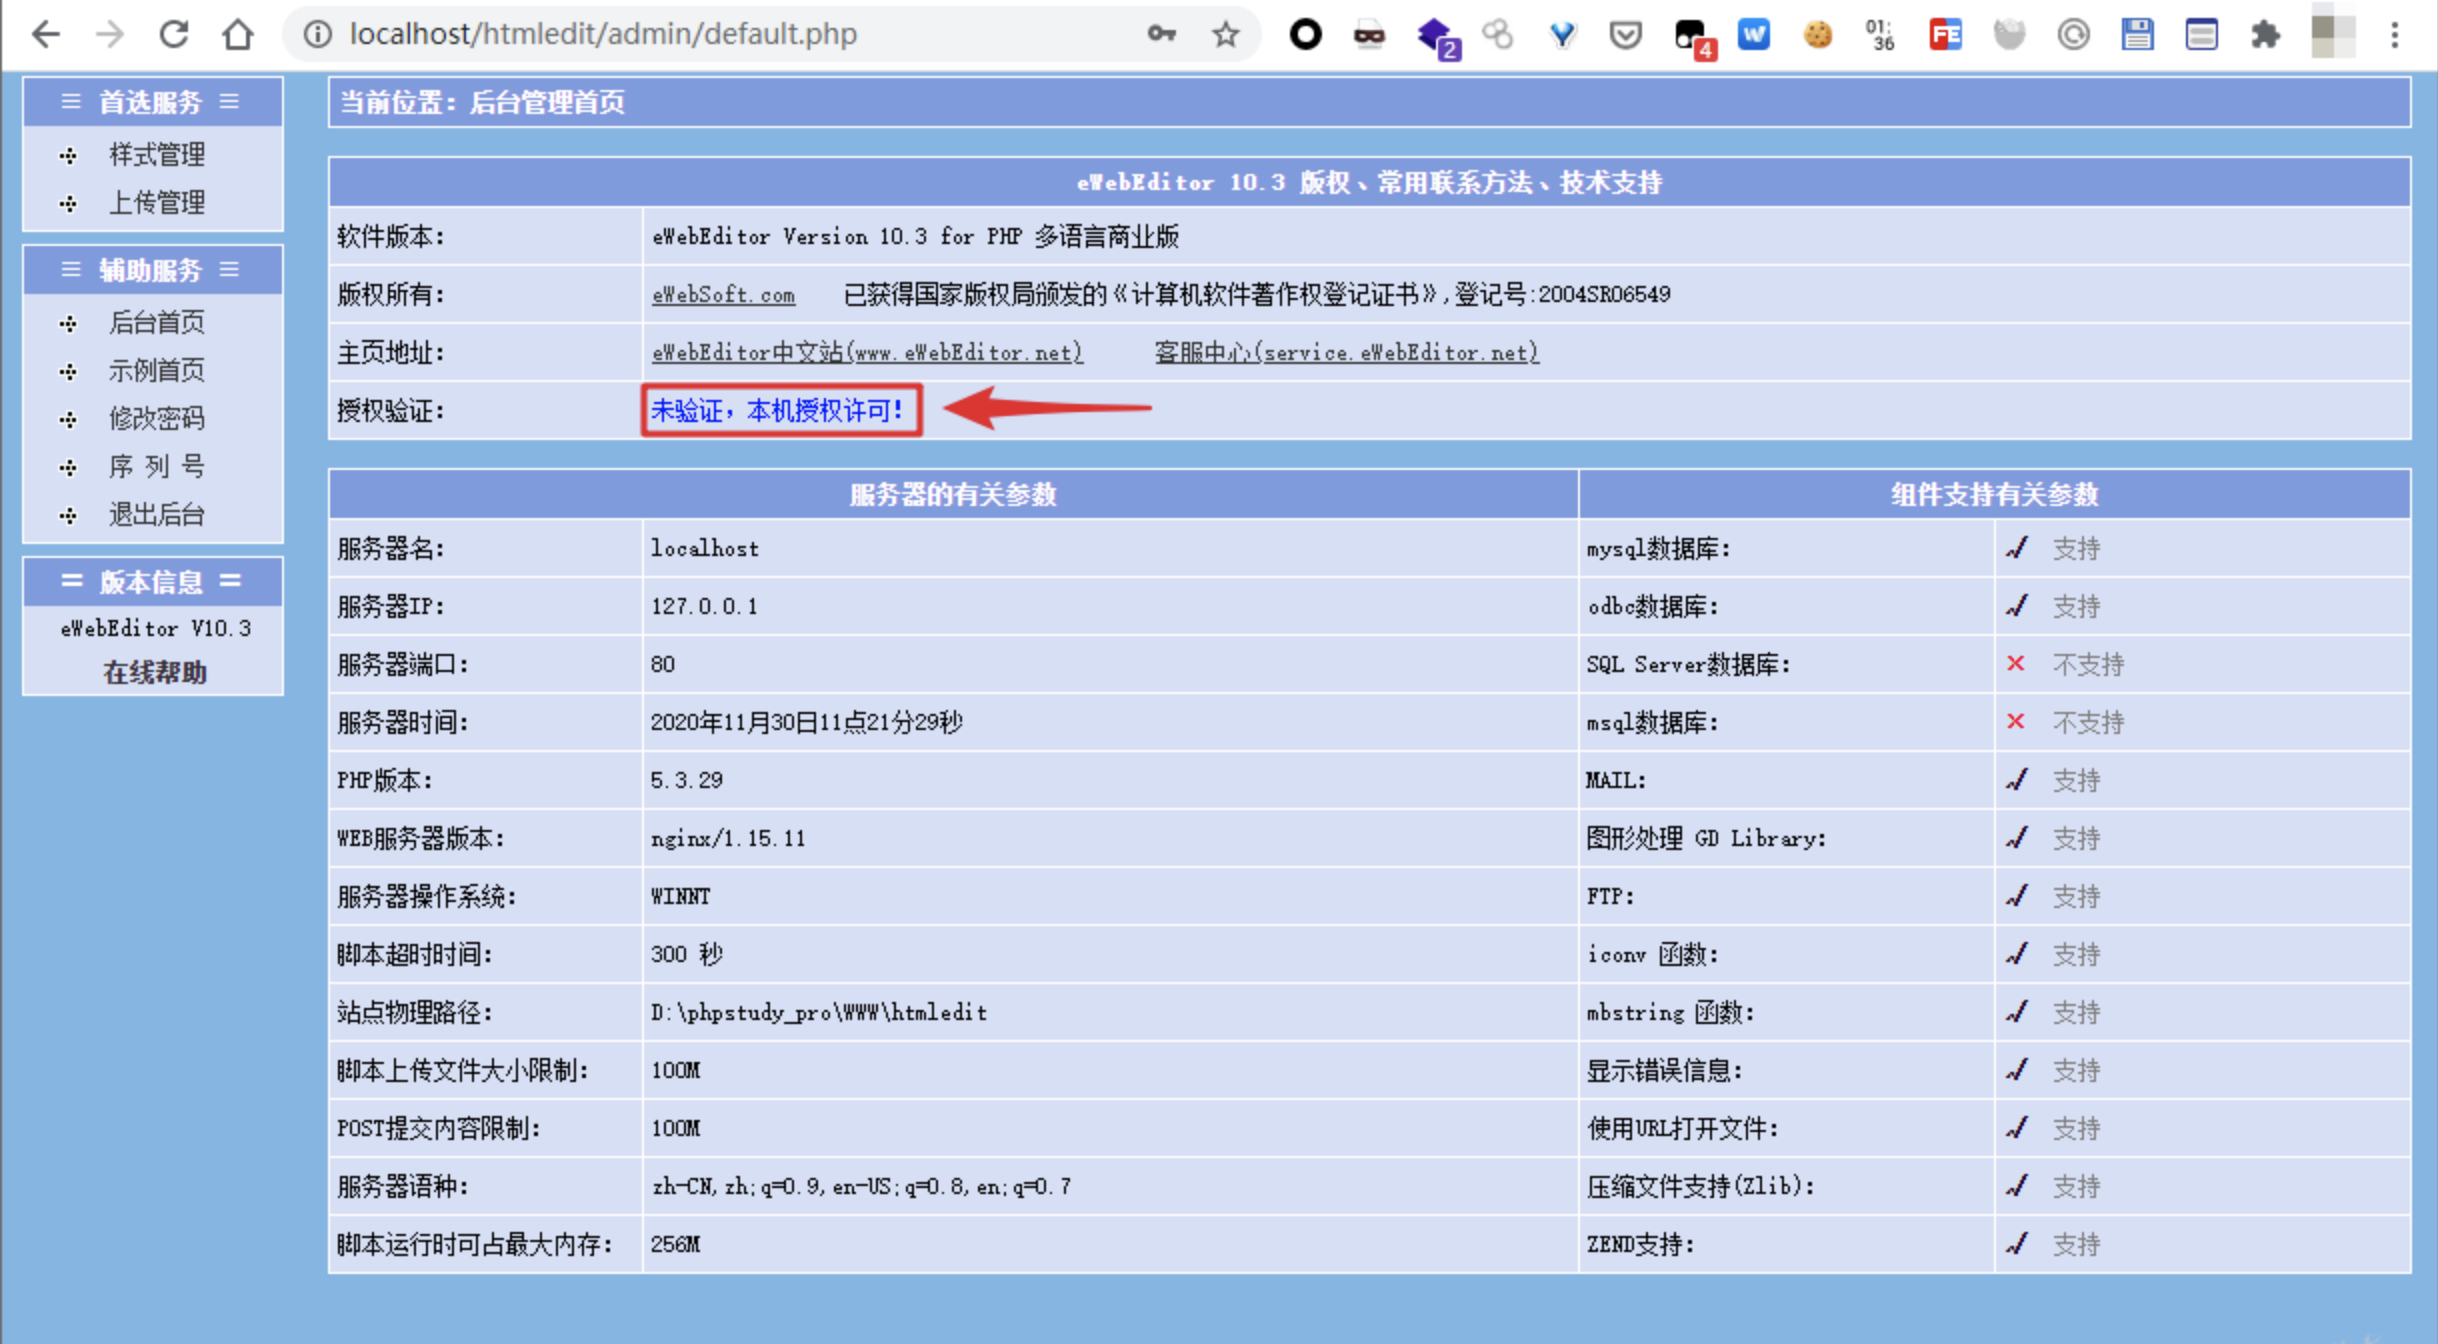Open the Pocket extension
2438x1344 pixels.
(x=1626, y=35)
